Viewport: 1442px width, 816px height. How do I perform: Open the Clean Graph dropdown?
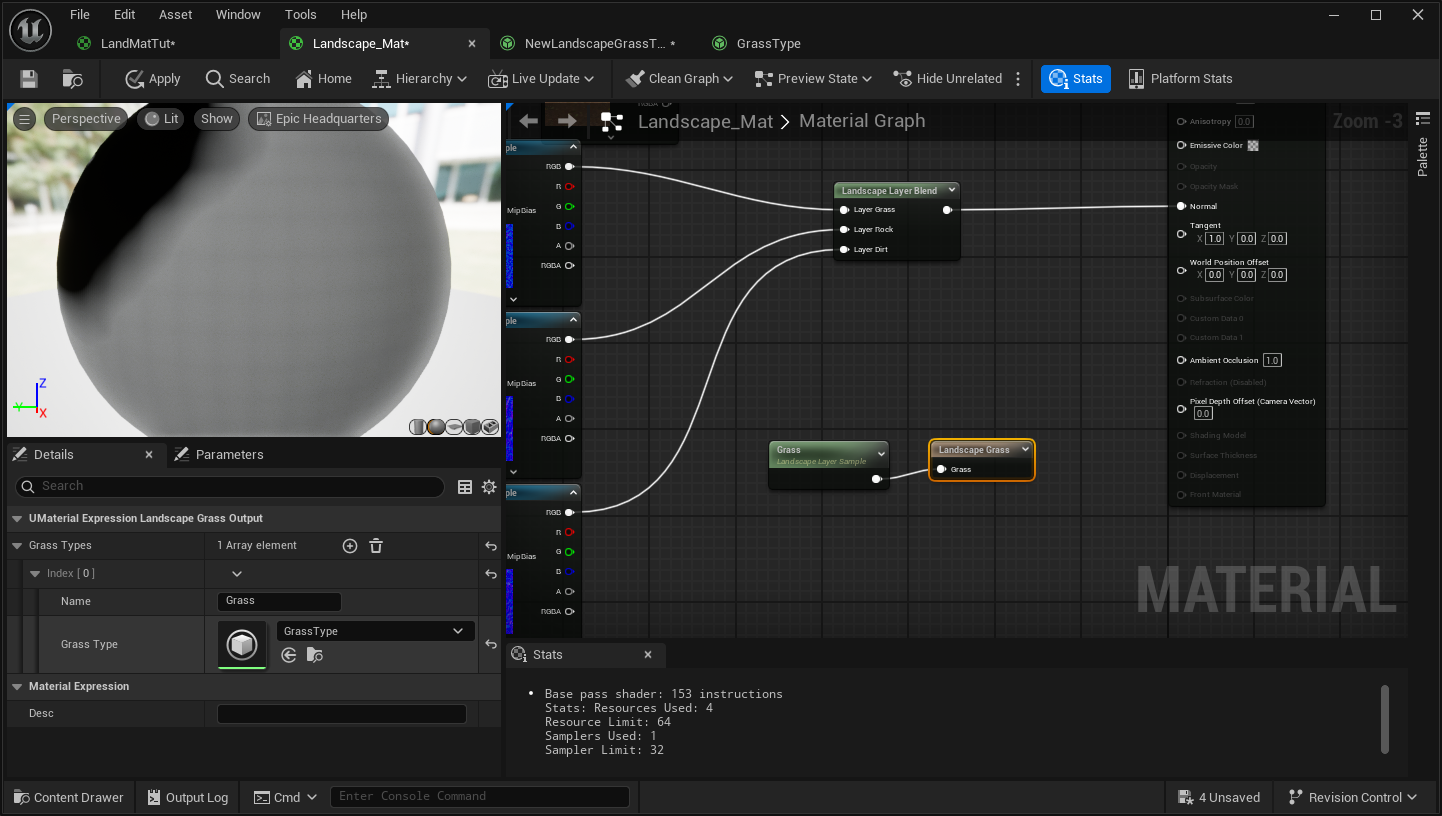pos(679,79)
